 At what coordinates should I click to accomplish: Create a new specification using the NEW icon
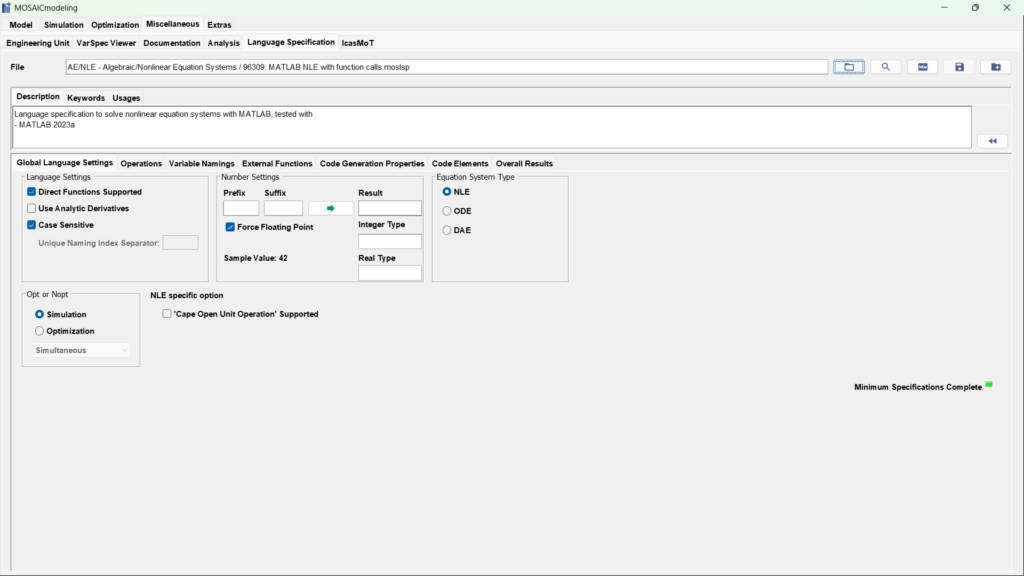point(921,66)
